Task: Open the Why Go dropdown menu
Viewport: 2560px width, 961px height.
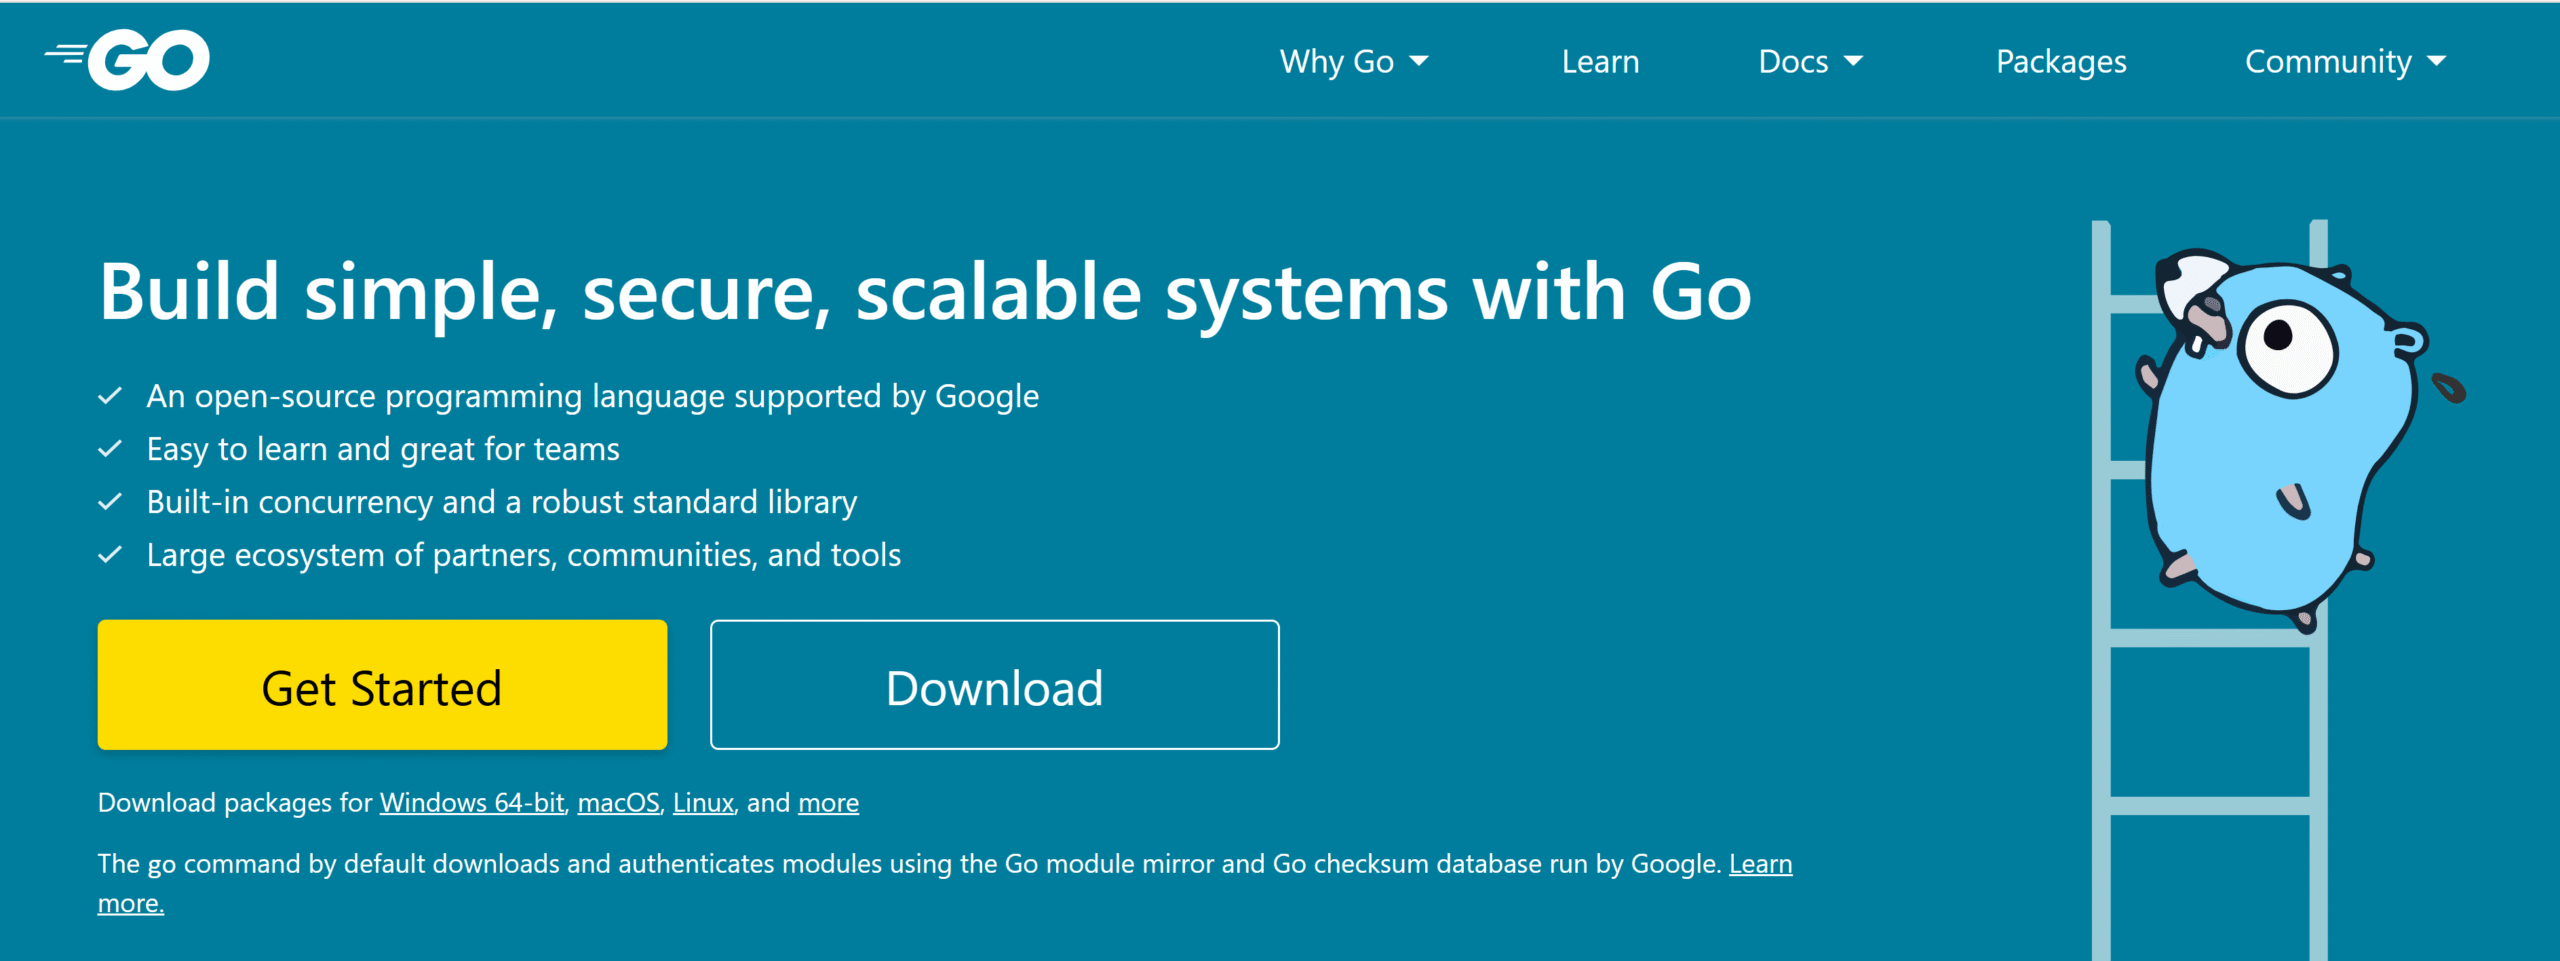Action: coord(1354,61)
